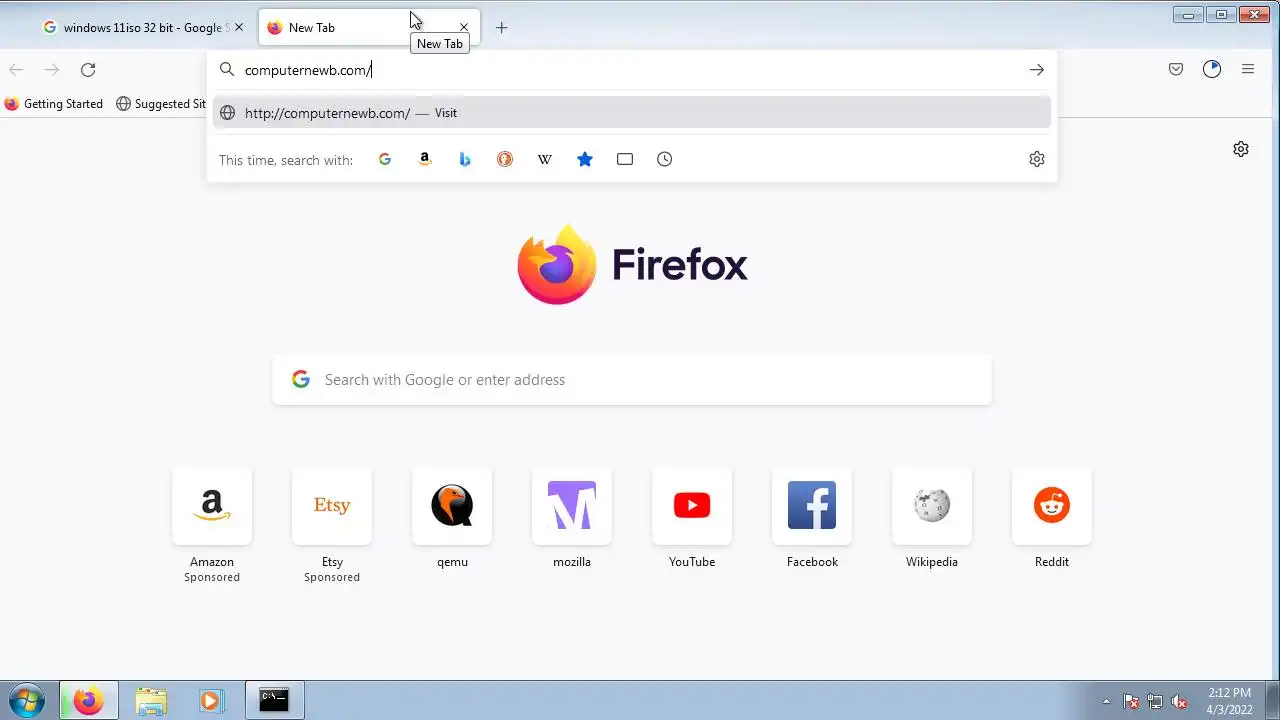The height and width of the screenshot is (720, 1280).
Task: Open the Command Prompt taskbar window
Action: (x=274, y=700)
